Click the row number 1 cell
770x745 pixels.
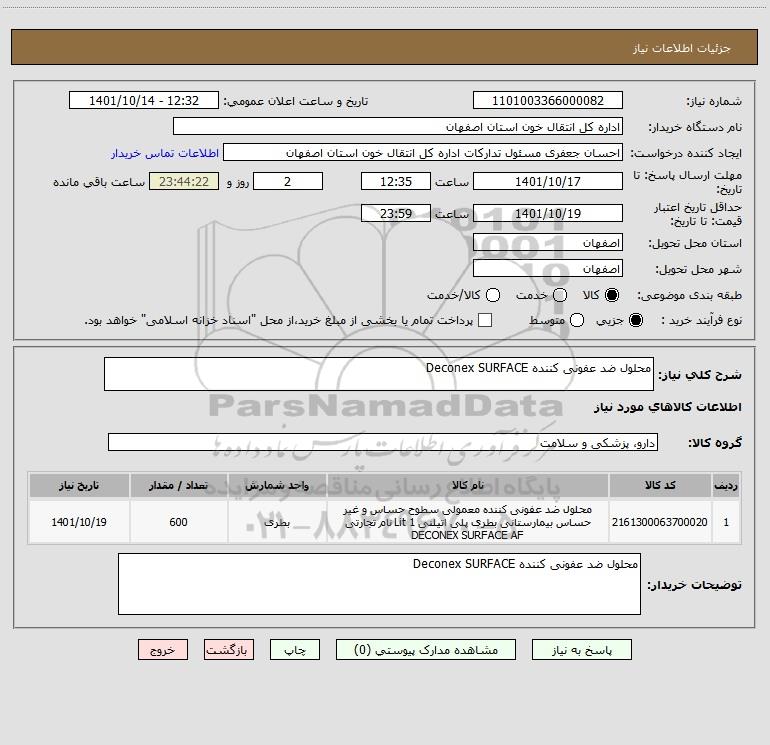coord(726,522)
